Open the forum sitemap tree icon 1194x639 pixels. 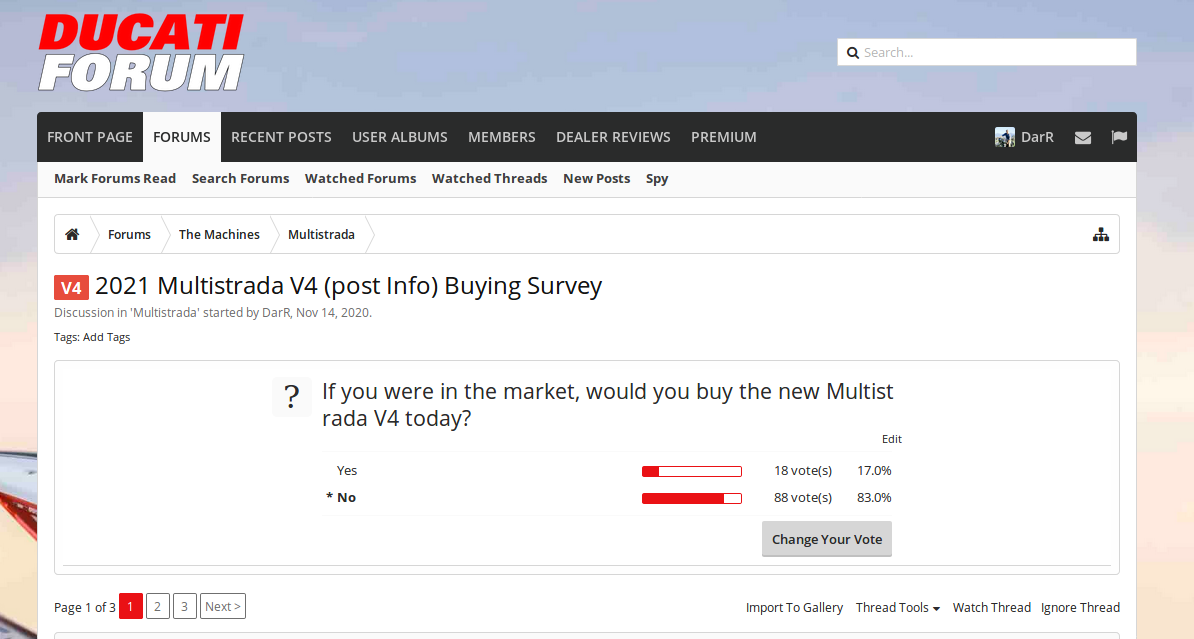click(x=1101, y=234)
